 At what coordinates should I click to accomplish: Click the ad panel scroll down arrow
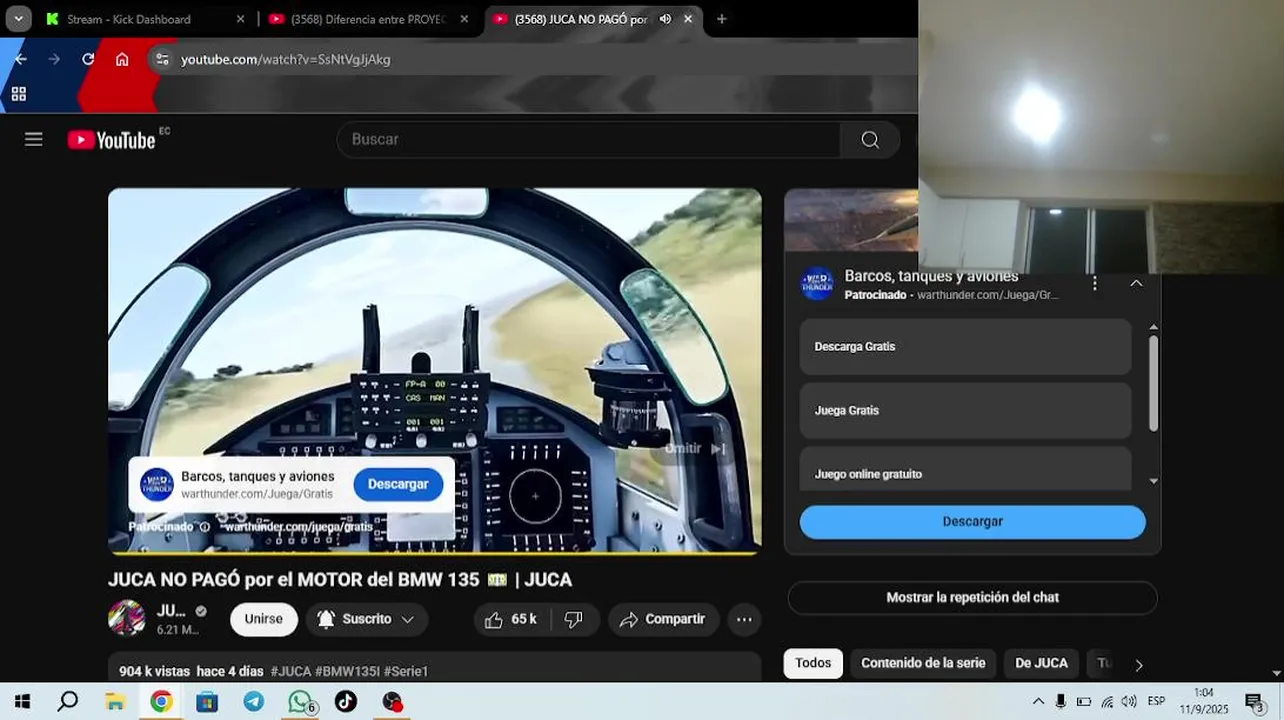[1153, 481]
